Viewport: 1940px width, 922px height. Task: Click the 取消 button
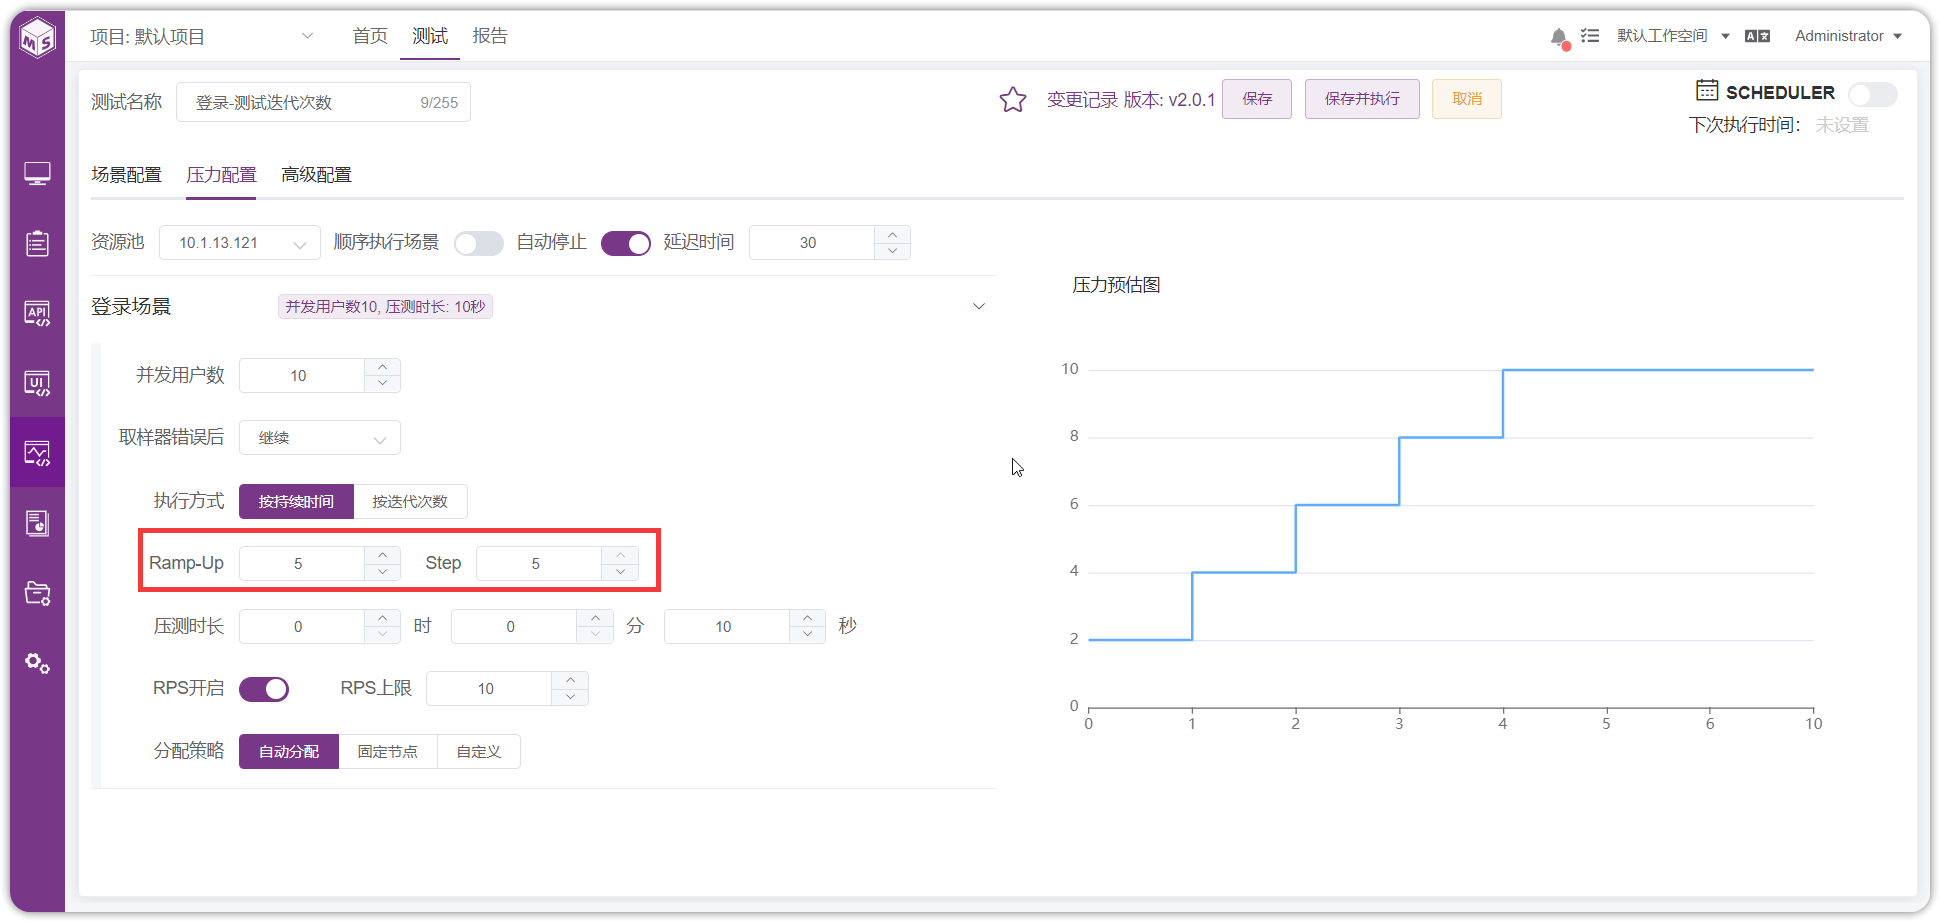(1467, 99)
